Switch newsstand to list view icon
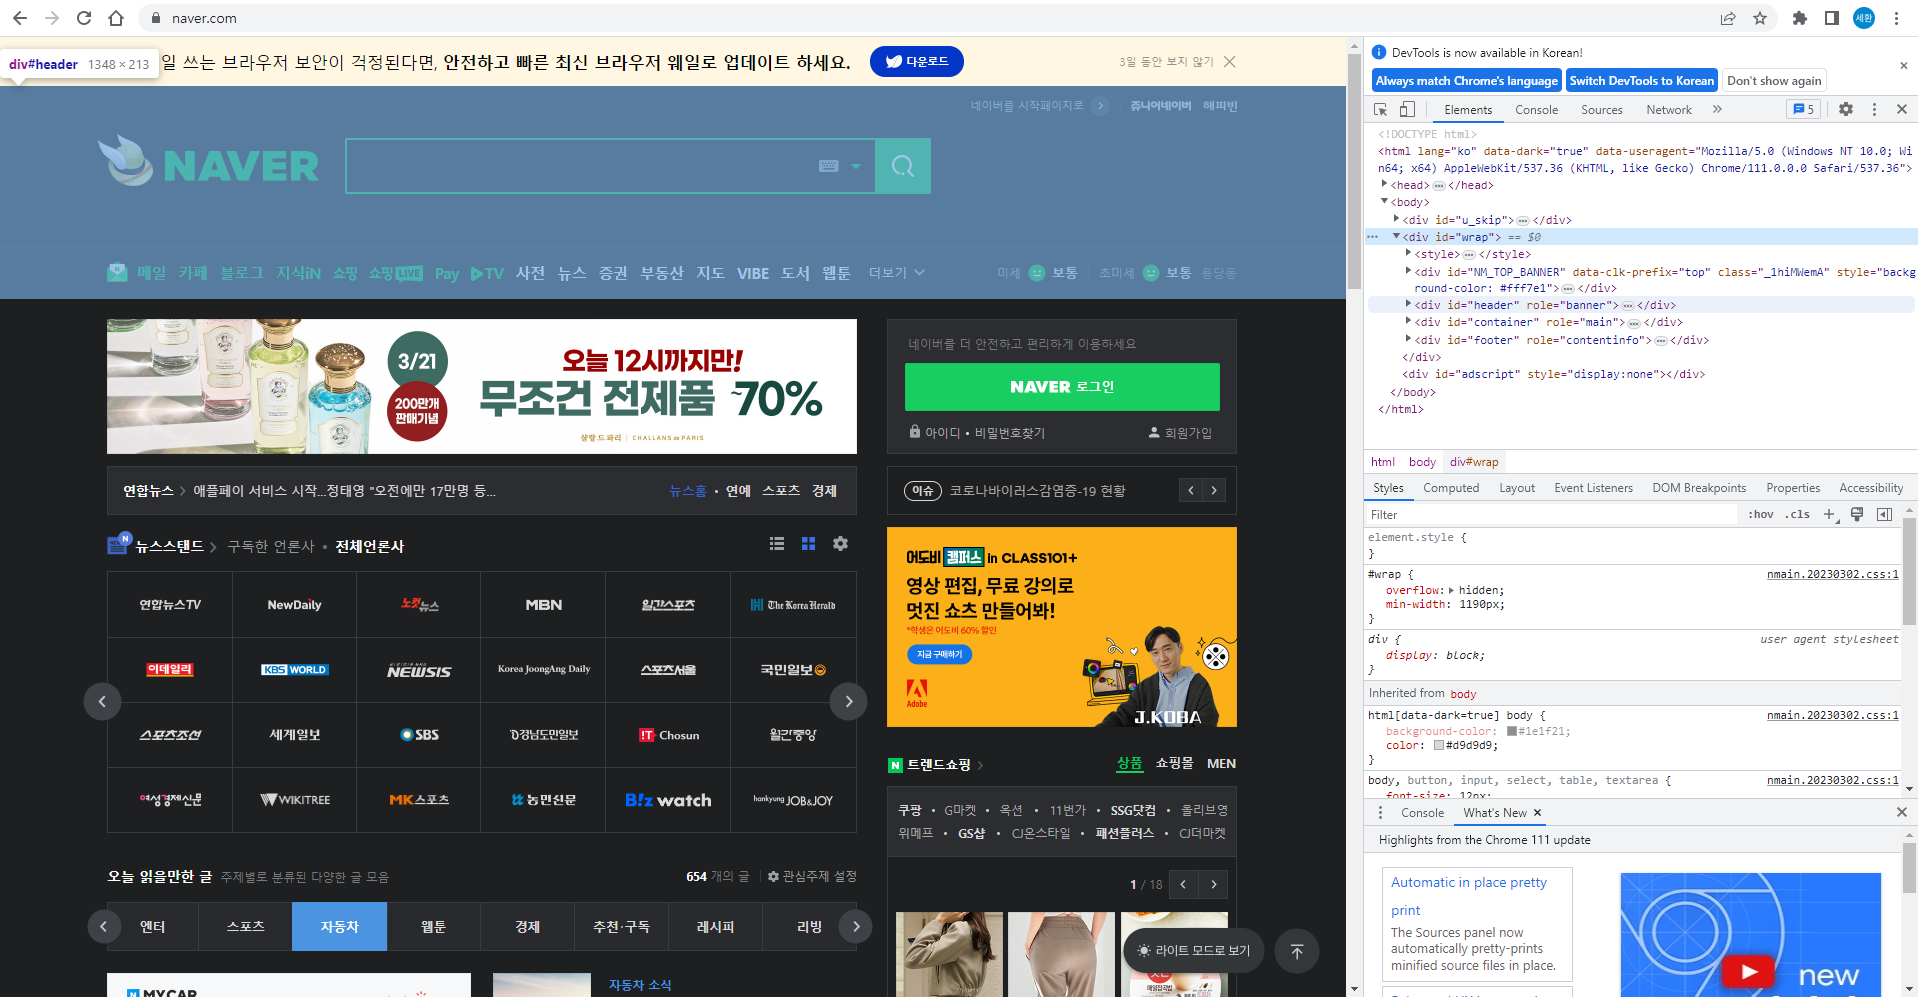This screenshot has height=997, width=1918. click(777, 543)
